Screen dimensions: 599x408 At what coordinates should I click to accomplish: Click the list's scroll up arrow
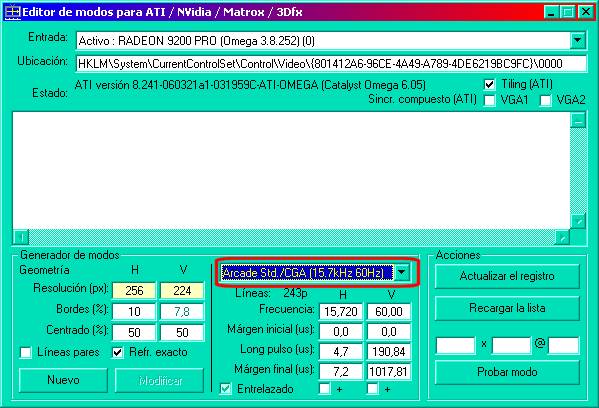click(578, 121)
